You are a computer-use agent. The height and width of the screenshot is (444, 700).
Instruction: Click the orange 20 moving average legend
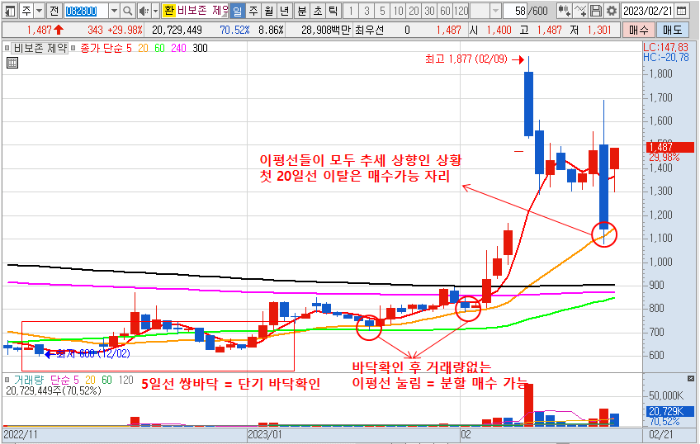[x=143, y=48]
